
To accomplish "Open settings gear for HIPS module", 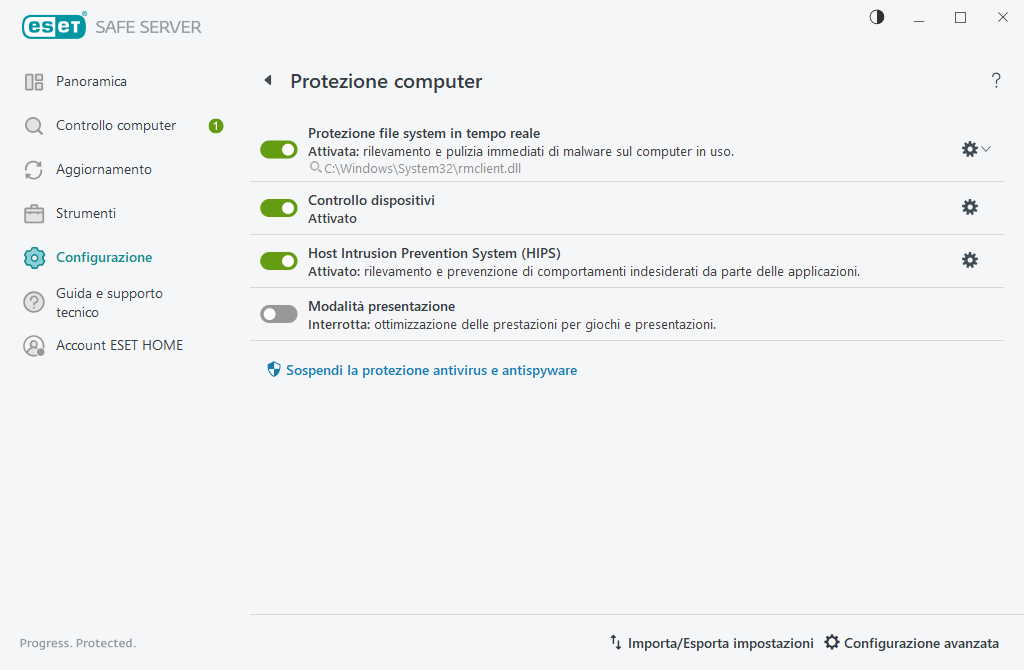I will [x=969, y=260].
